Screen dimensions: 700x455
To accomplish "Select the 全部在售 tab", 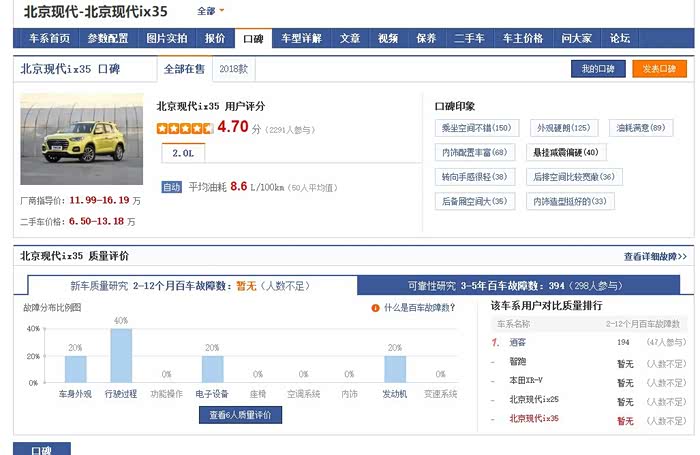I will point(184,69).
